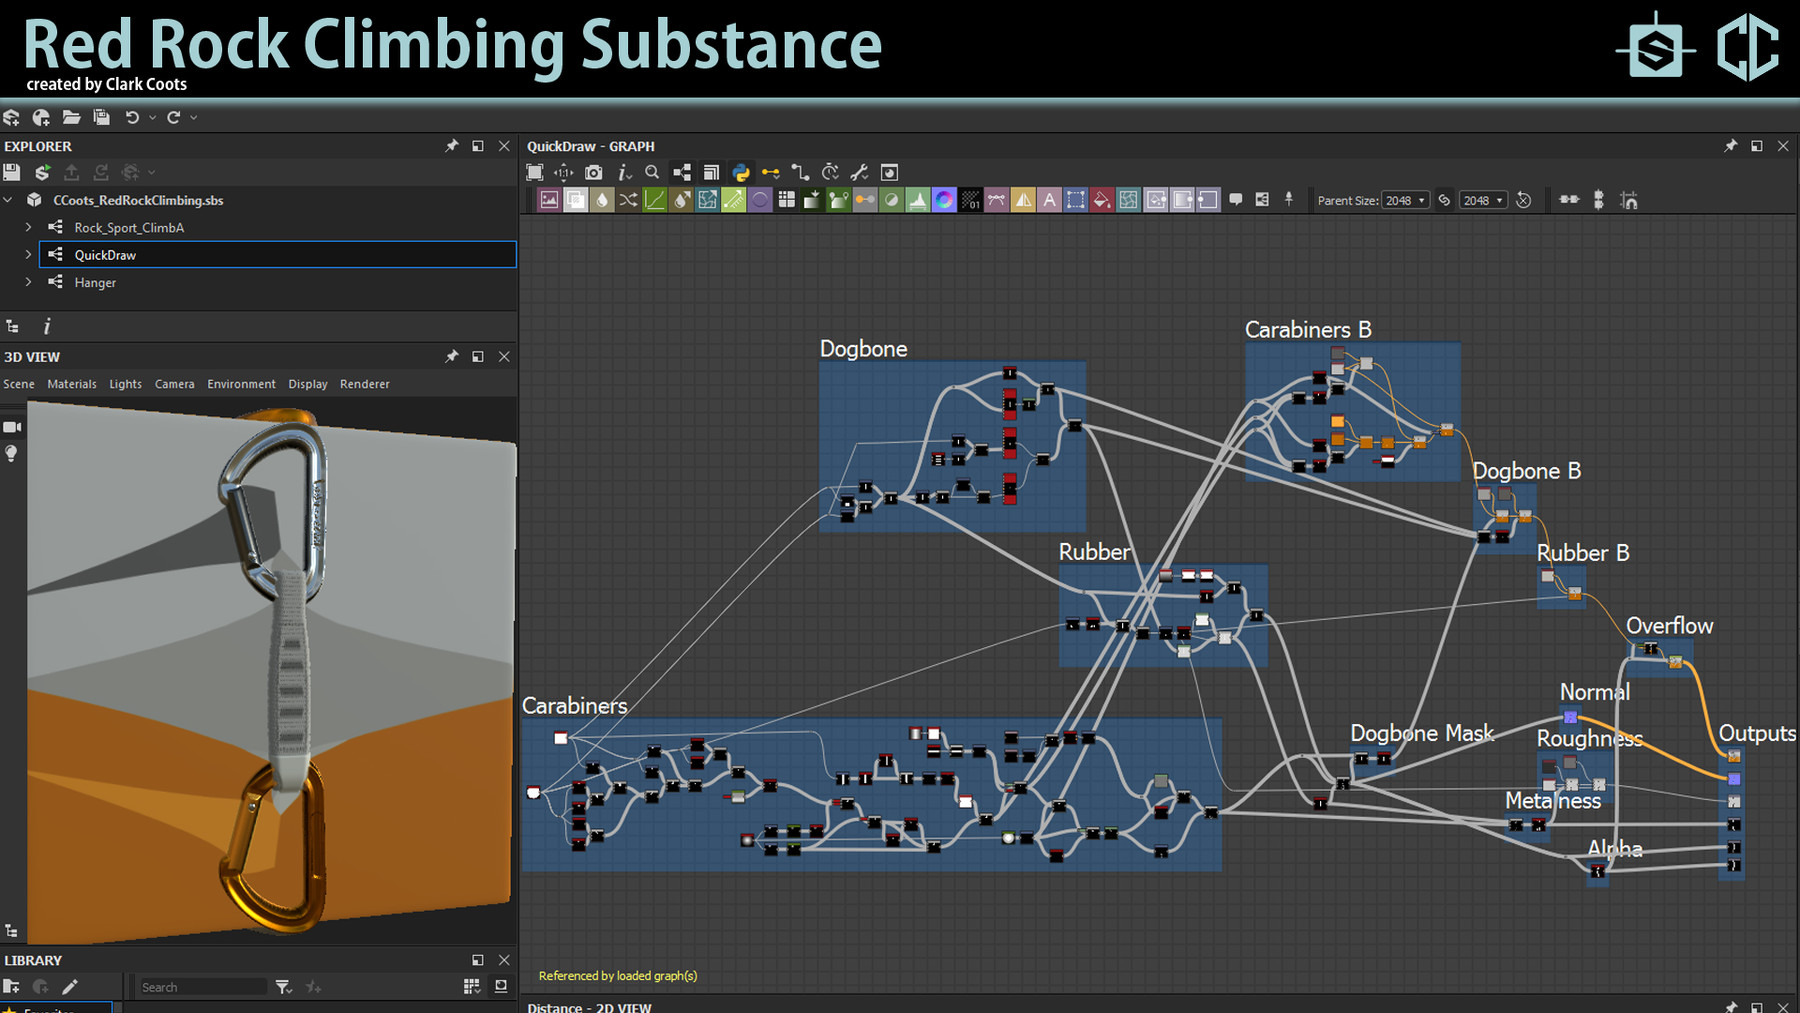Expand the QuickDraw graph entry
Image resolution: width=1800 pixels, height=1013 pixels.
28,255
